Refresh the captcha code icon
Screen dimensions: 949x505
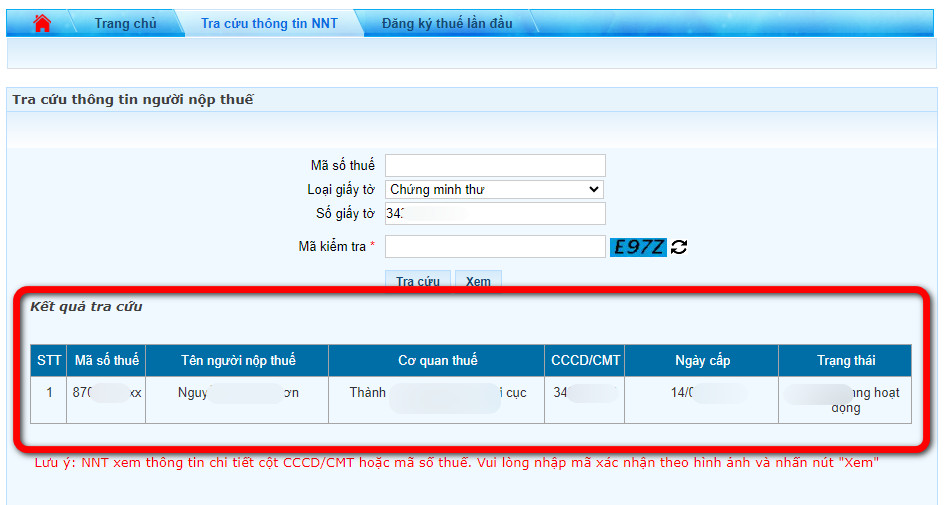coord(679,247)
